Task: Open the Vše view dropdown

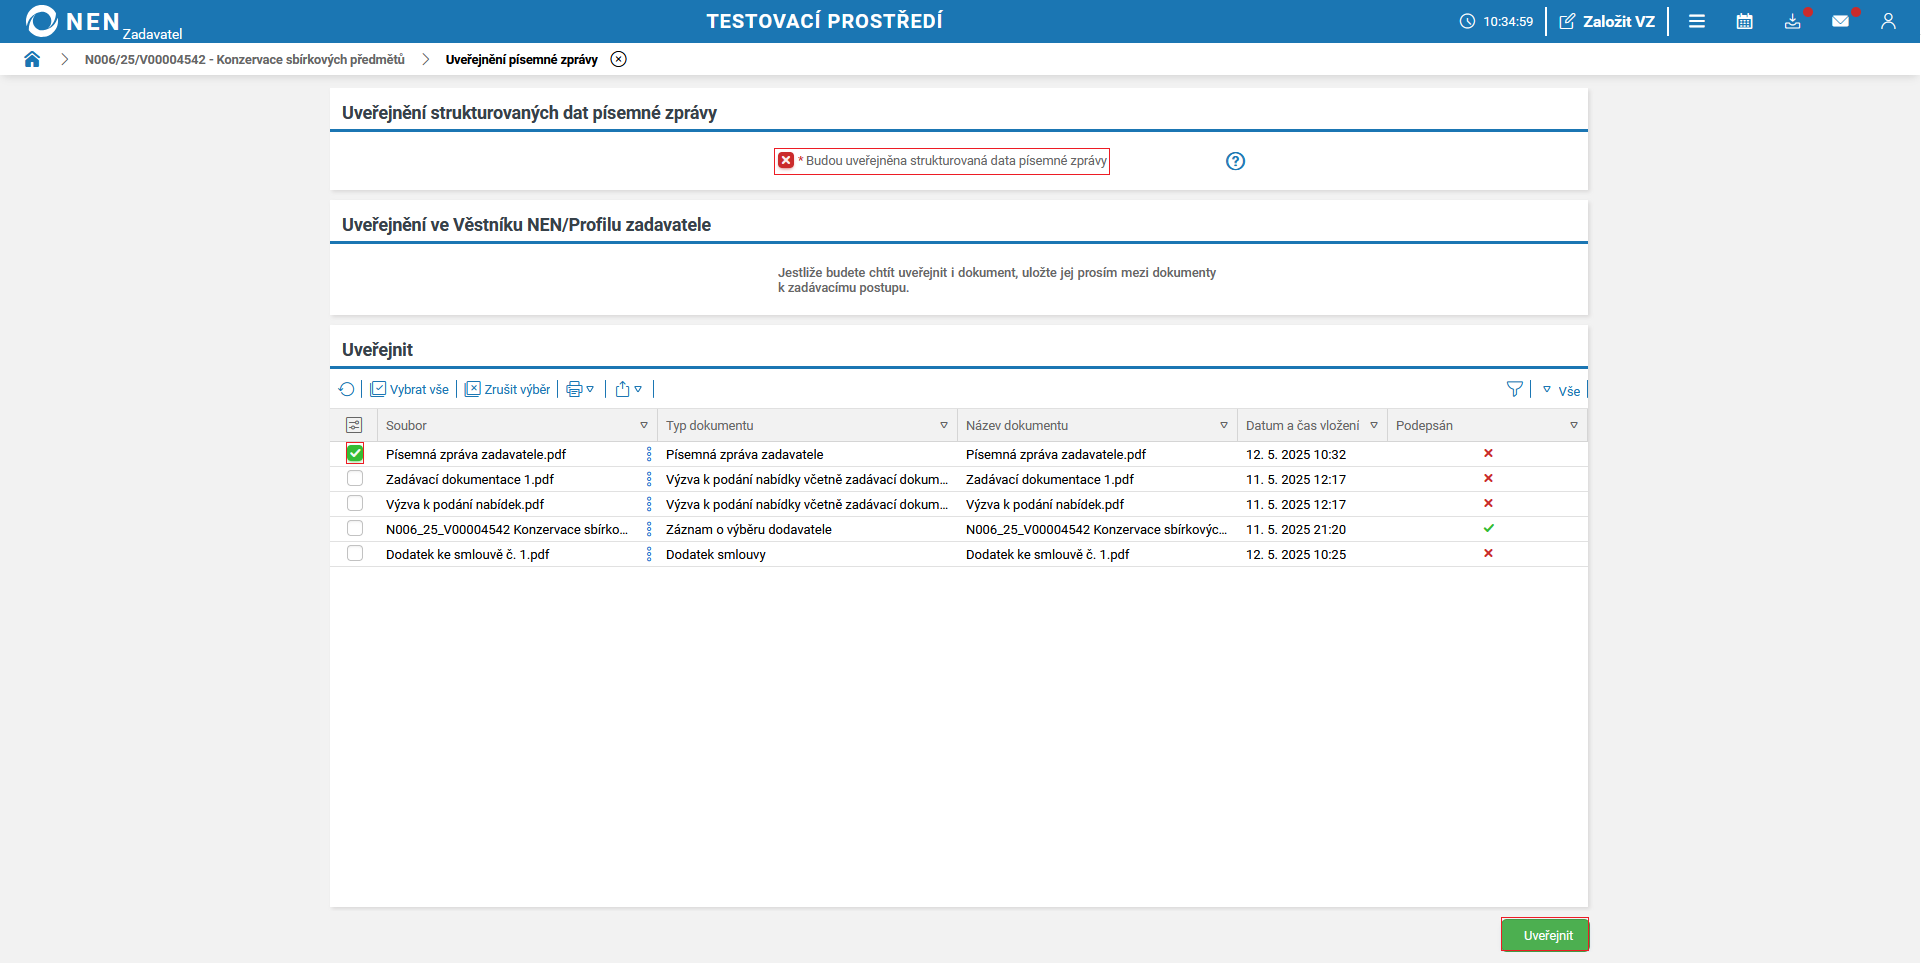Action: (1562, 391)
